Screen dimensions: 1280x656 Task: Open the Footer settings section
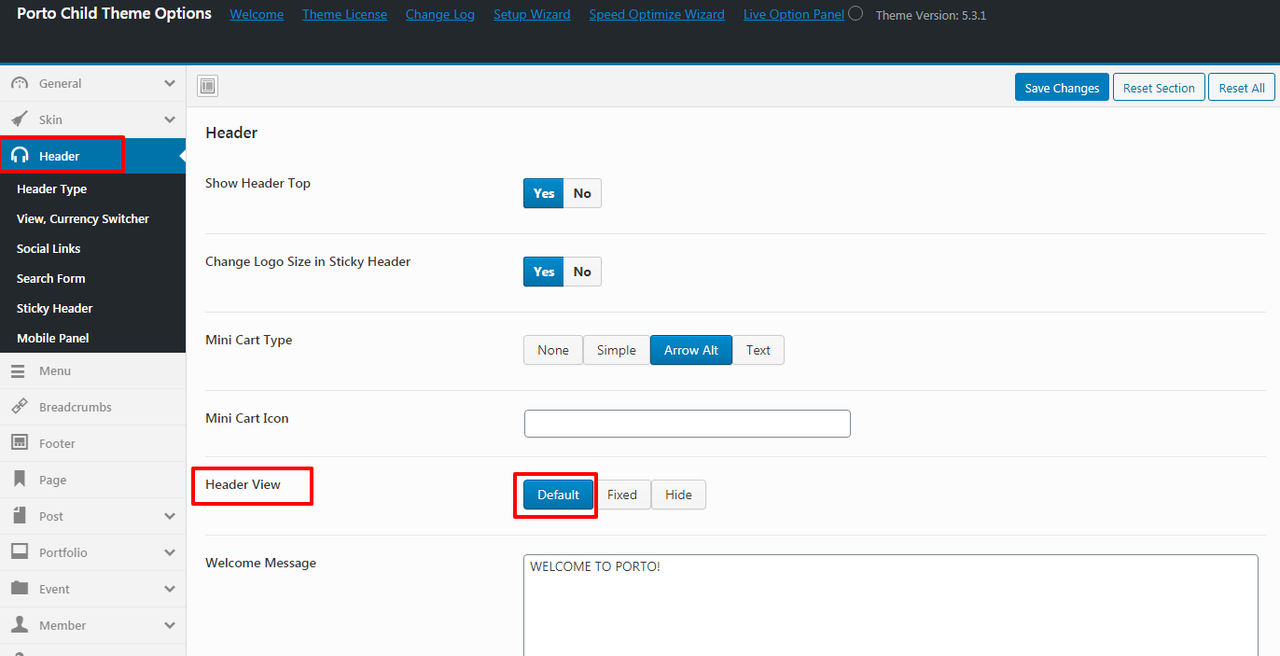[93, 443]
